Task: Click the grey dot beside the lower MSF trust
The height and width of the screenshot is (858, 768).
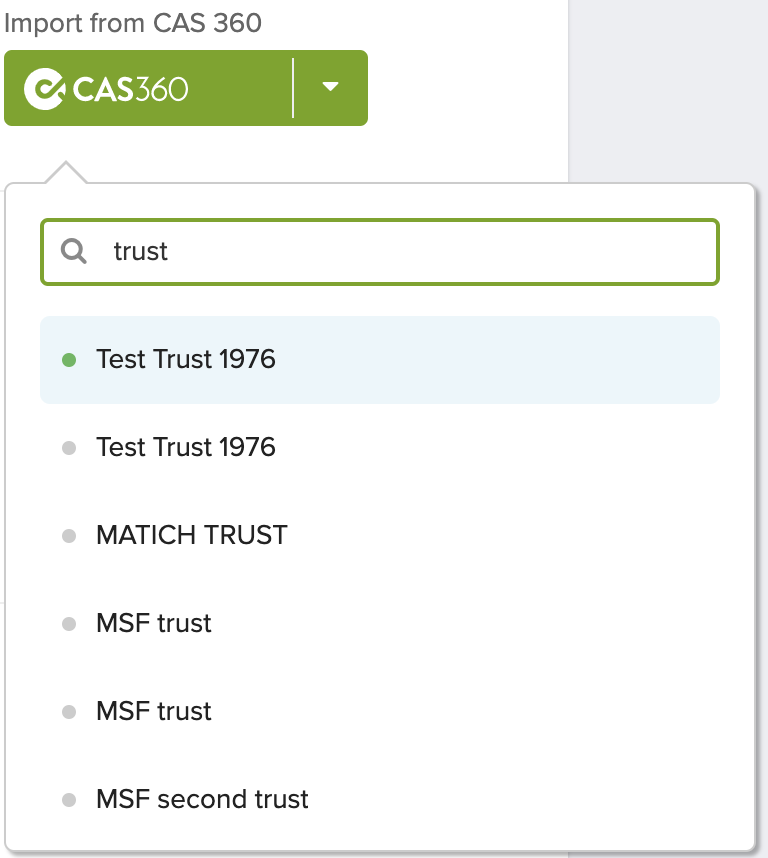Action: (x=69, y=712)
